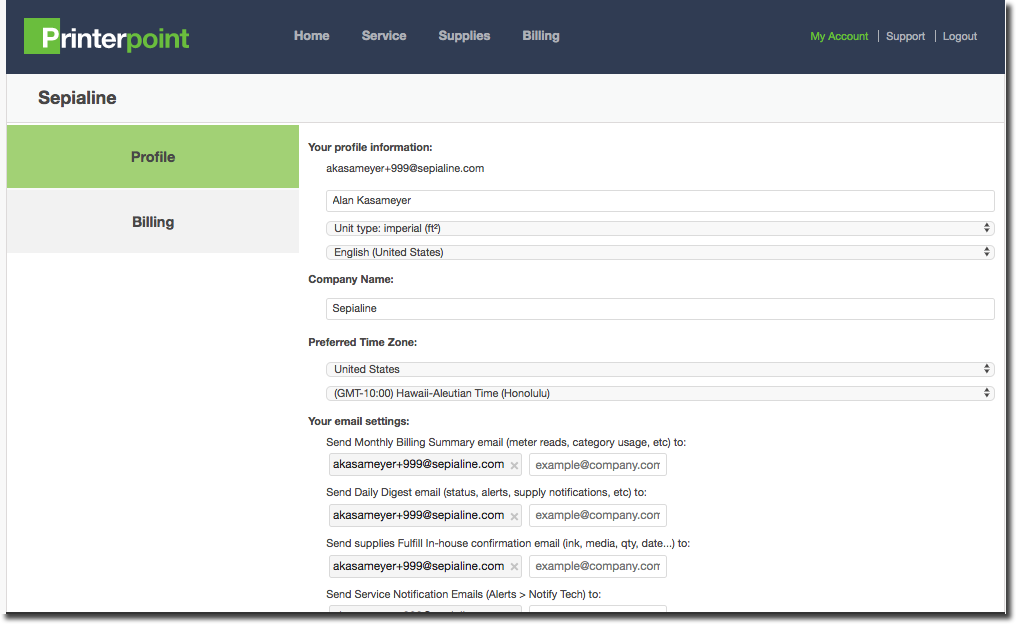Edit the Alan Kasameyer name field
The width and height of the screenshot is (1016, 624).
660,201
